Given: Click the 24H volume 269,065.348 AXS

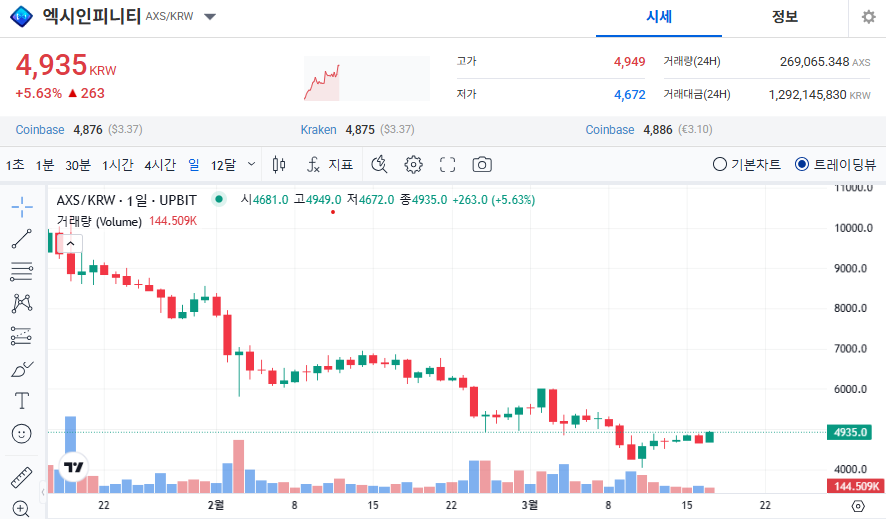Looking at the screenshot, I should 825,62.
